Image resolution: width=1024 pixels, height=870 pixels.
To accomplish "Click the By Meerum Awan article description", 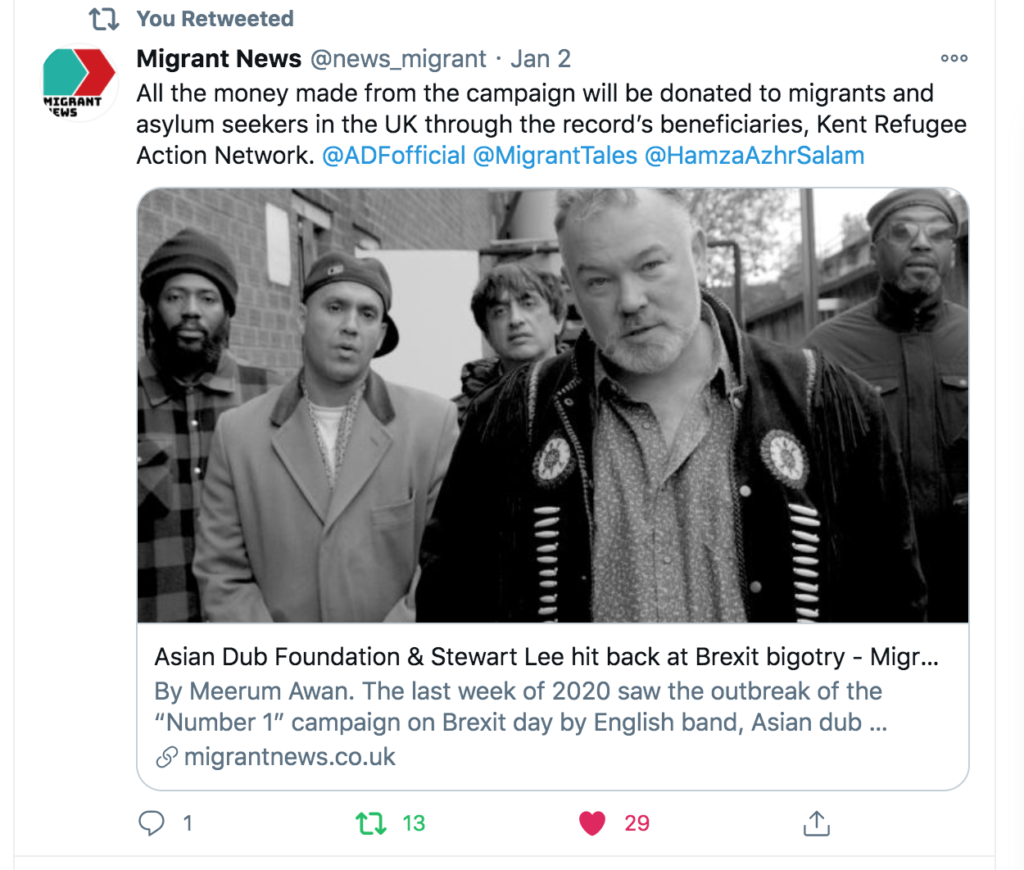I will click(520, 707).
